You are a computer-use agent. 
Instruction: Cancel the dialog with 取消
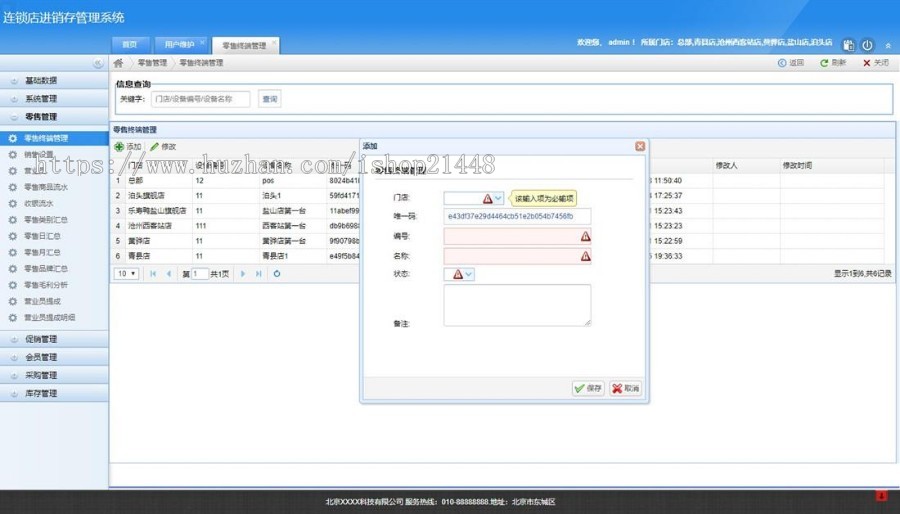pos(626,388)
